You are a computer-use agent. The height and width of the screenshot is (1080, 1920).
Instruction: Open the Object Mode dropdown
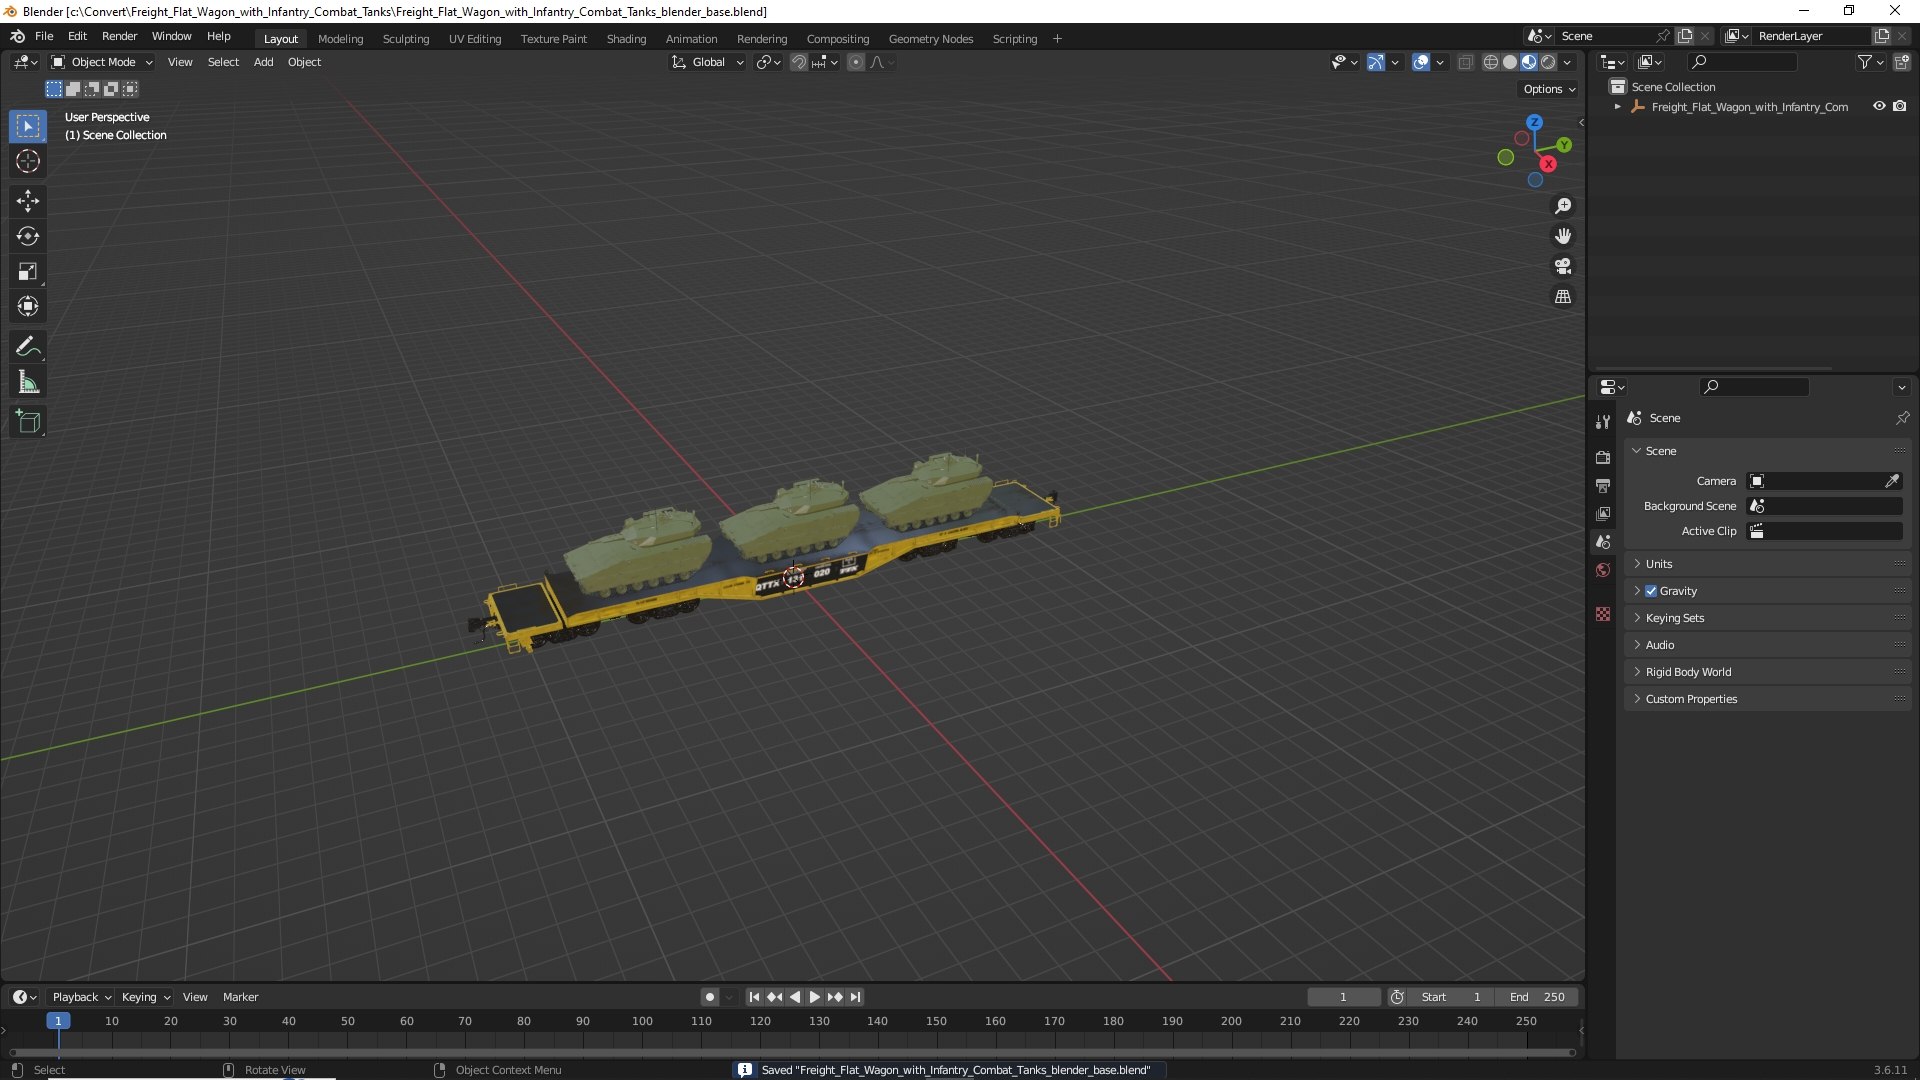(102, 62)
